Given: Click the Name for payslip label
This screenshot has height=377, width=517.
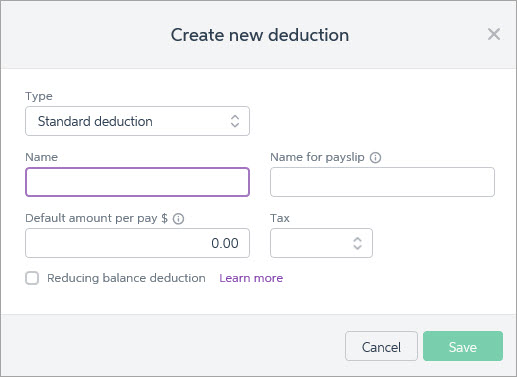Looking at the screenshot, I should (x=317, y=157).
